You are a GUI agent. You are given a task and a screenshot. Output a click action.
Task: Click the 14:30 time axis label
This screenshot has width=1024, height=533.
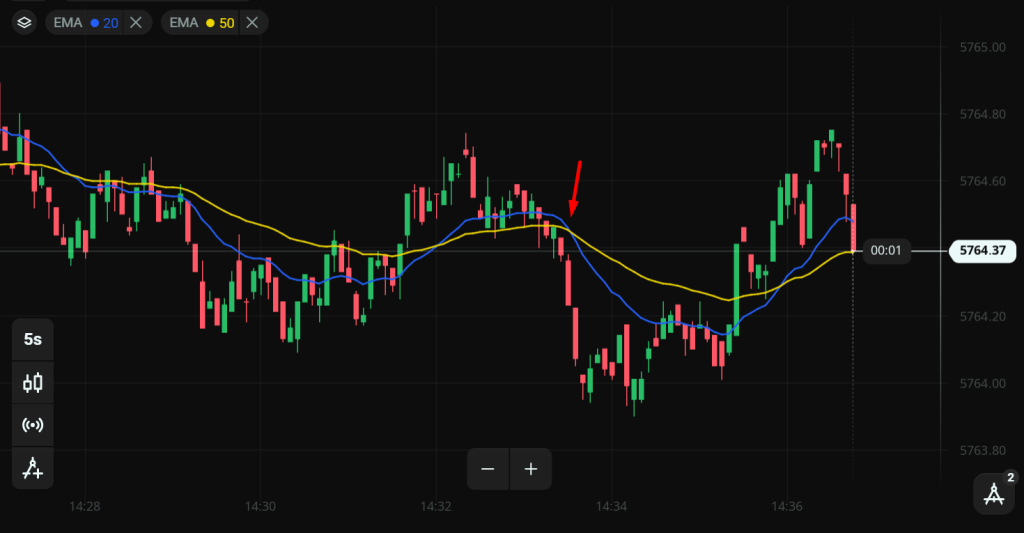(x=260, y=507)
